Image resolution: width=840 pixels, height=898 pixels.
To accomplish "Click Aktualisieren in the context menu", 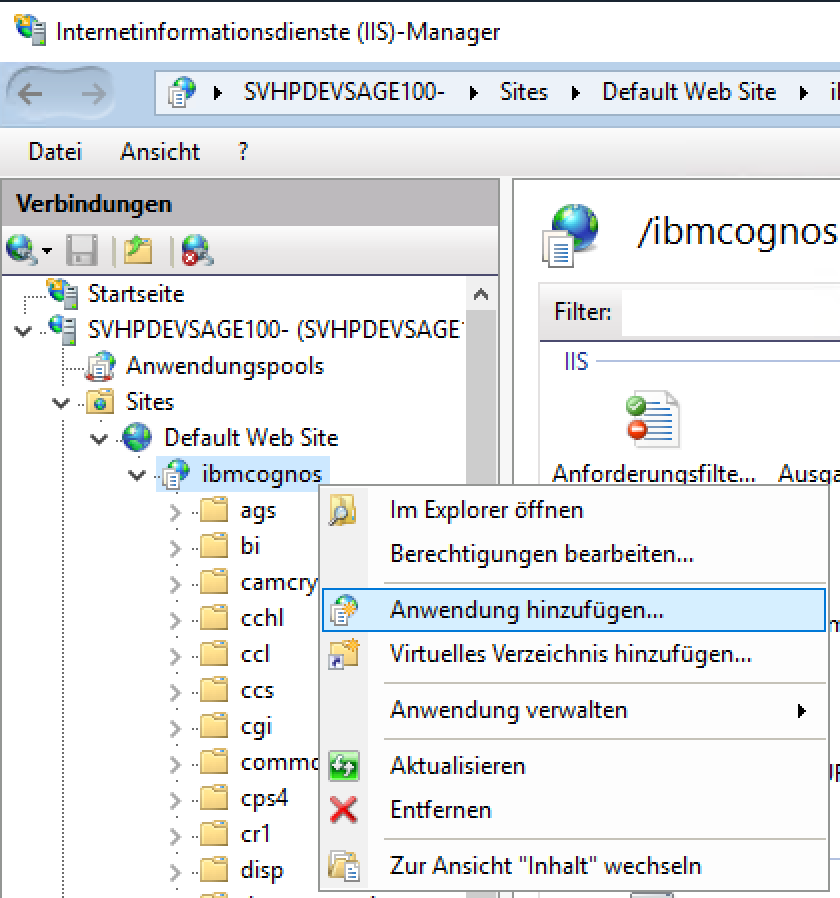I will 457,766.
